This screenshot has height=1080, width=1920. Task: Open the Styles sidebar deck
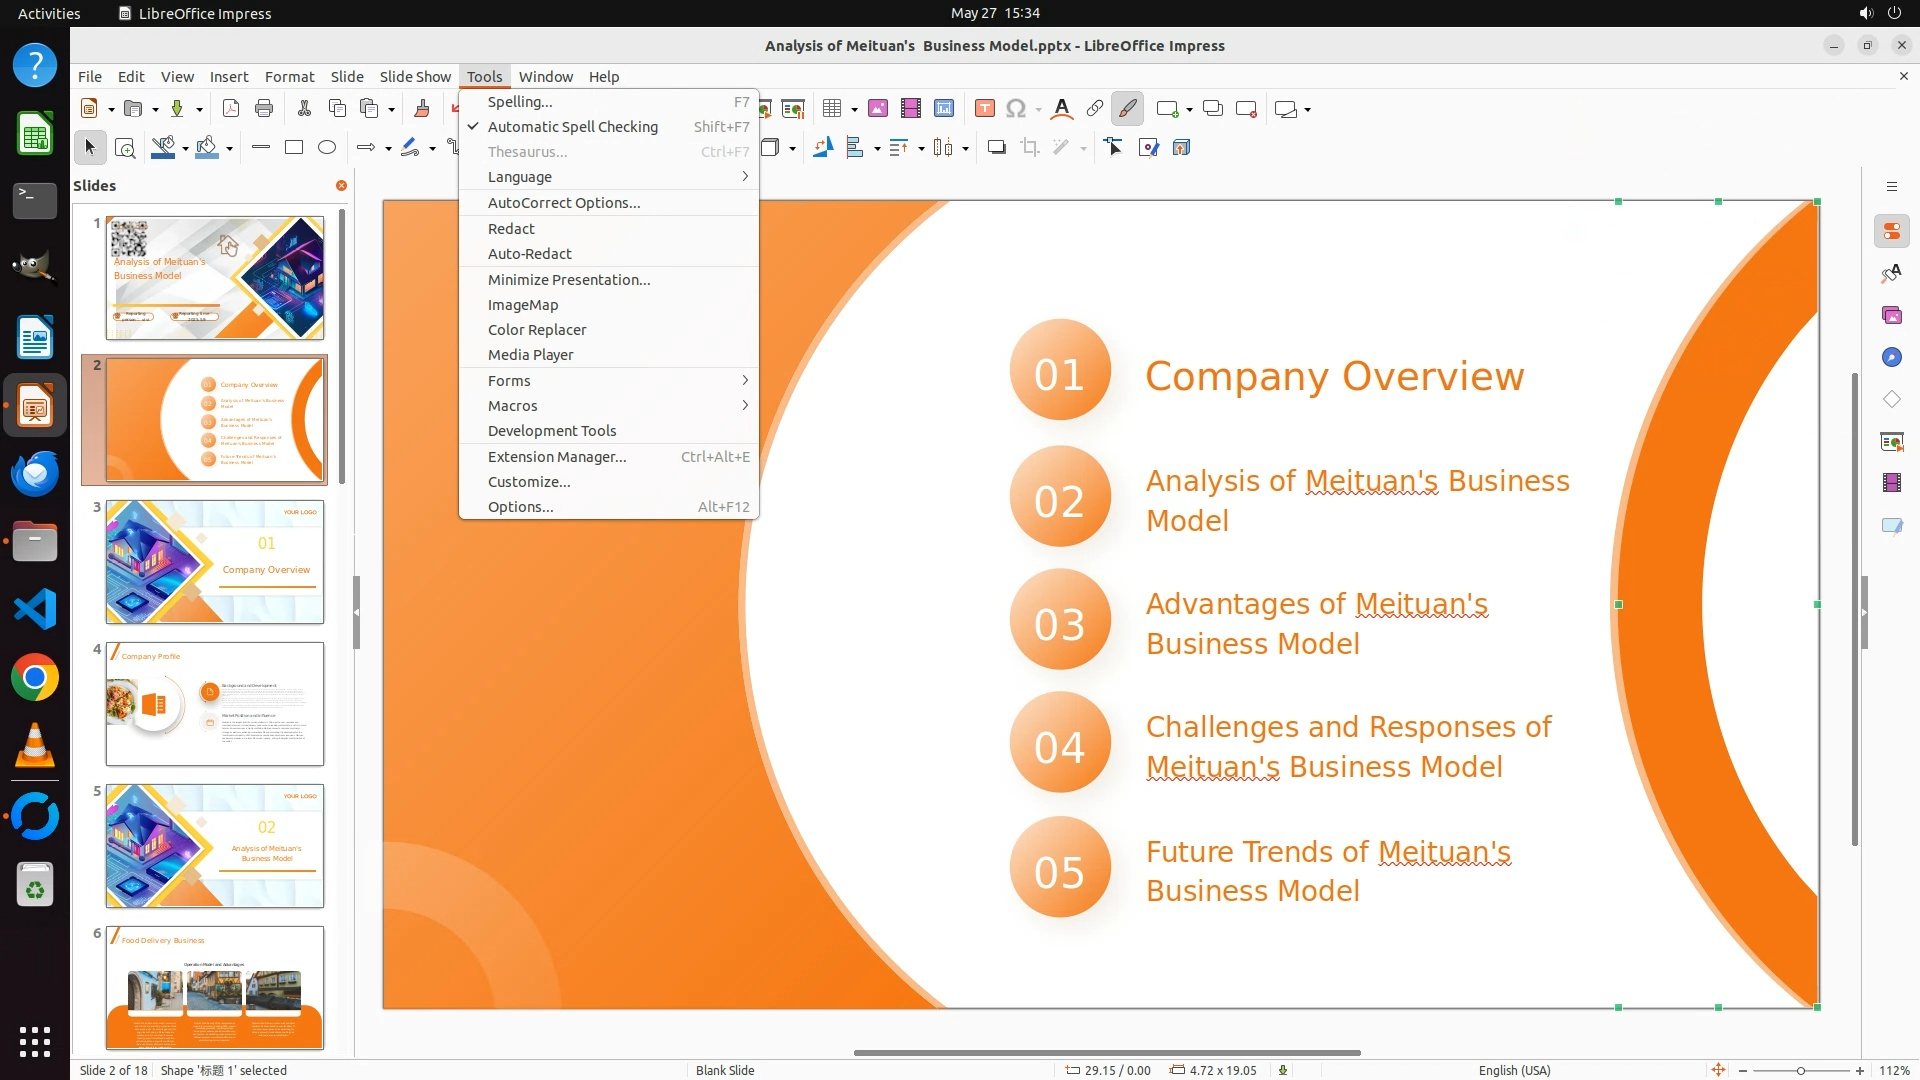pyautogui.click(x=1891, y=274)
